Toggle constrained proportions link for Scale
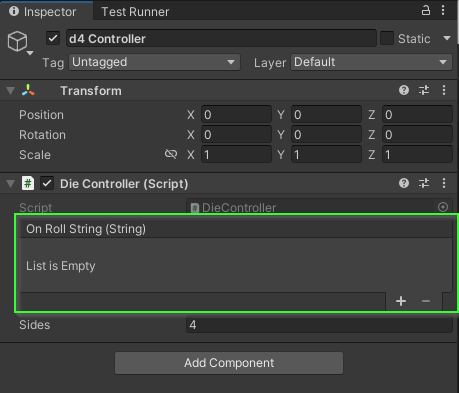The height and width of the screenshot is (393, 459). coord(171,154)
